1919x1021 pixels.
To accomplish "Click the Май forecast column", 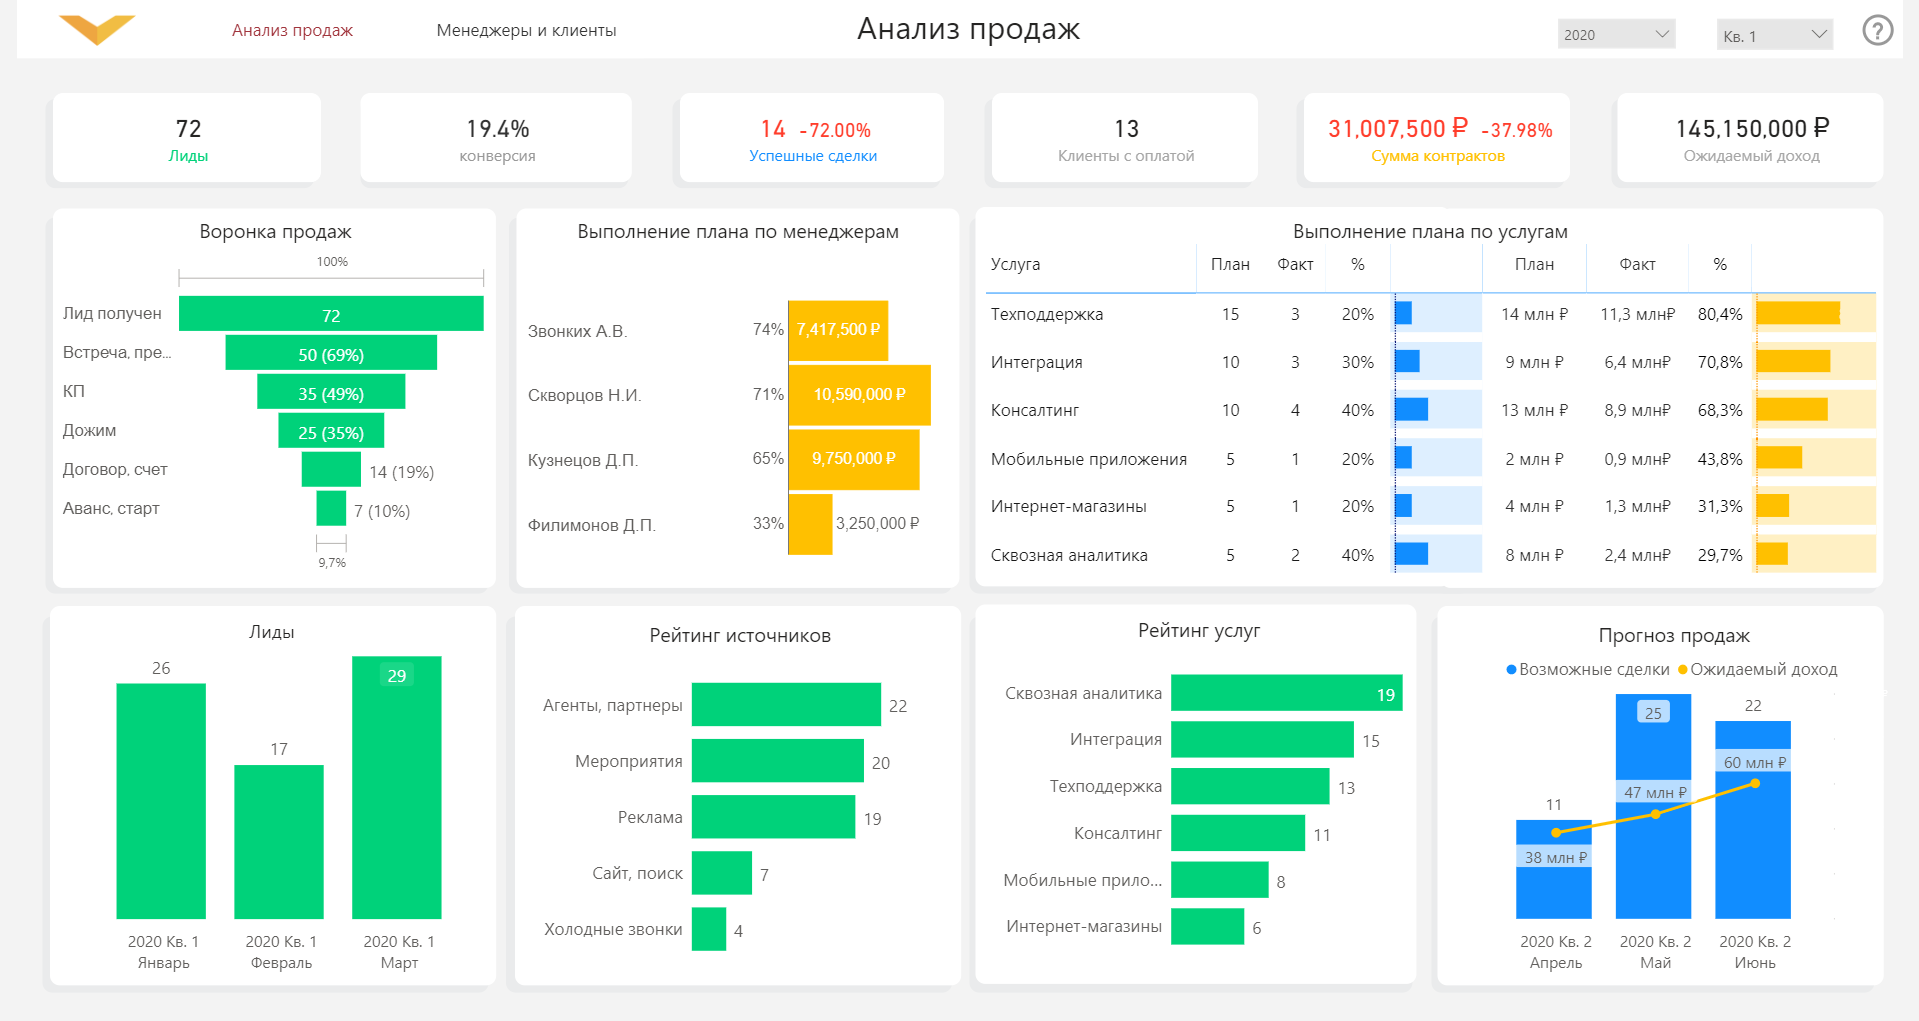I will (1654, 806).
